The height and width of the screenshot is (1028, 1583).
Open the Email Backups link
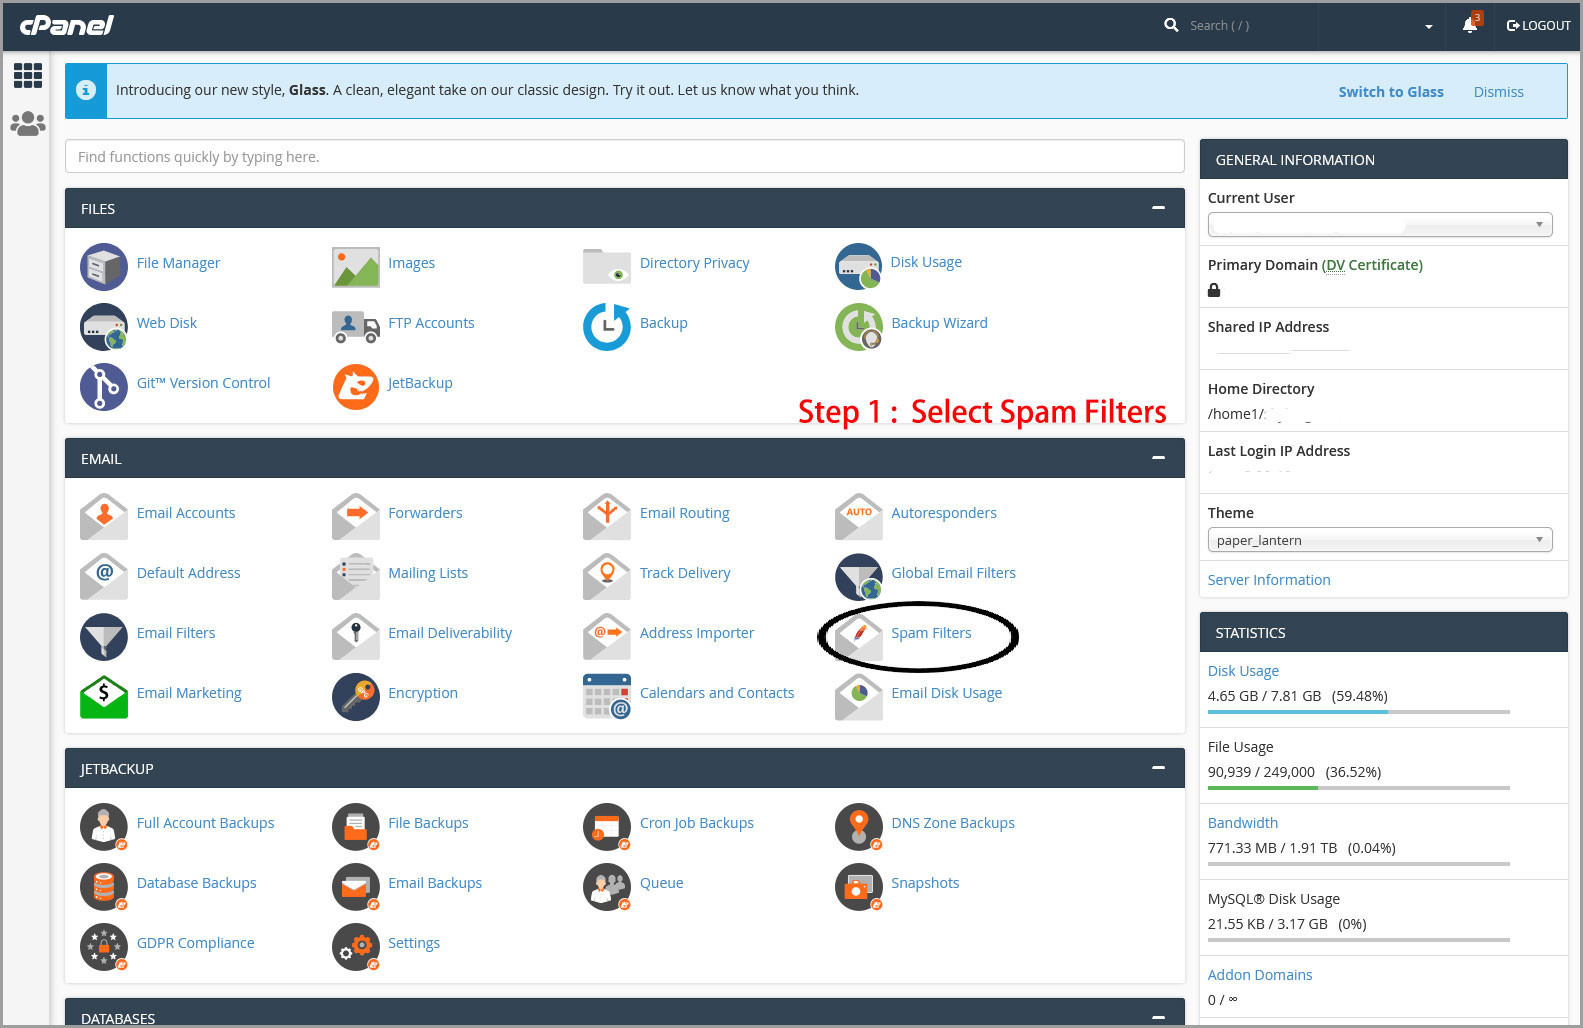coord(435,883)
